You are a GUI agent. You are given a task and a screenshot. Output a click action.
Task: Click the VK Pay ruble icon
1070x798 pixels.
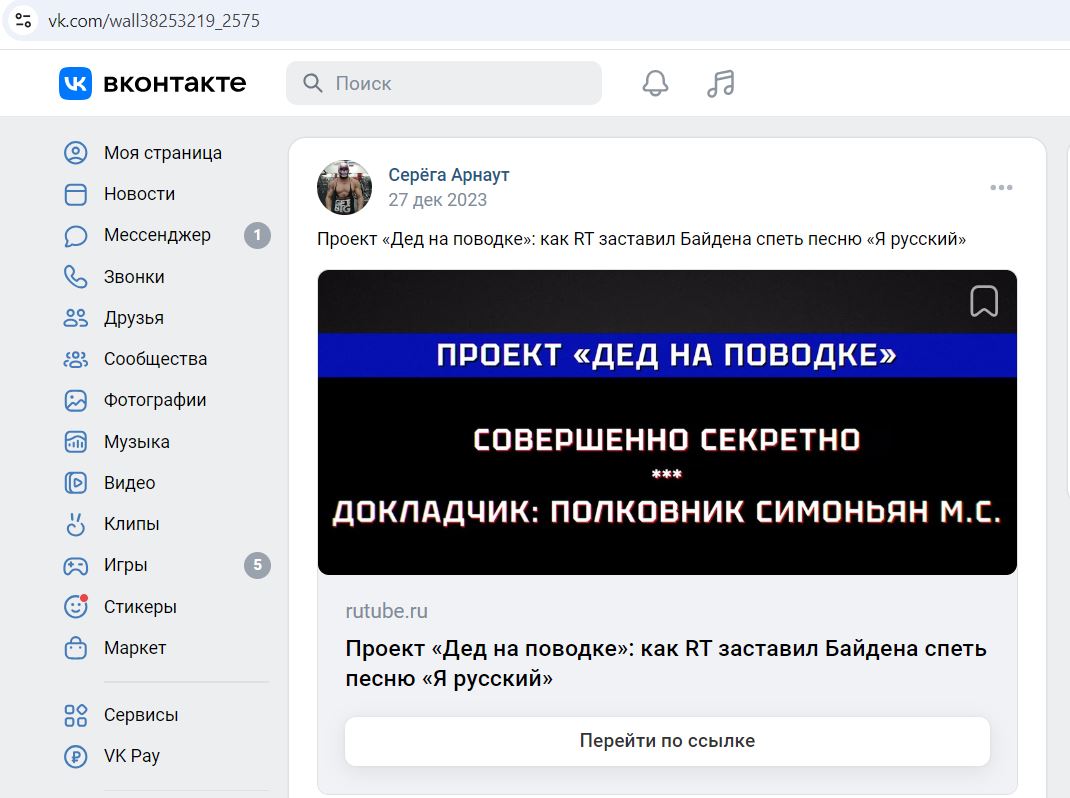pyautogui.click(x=76, y=756)
